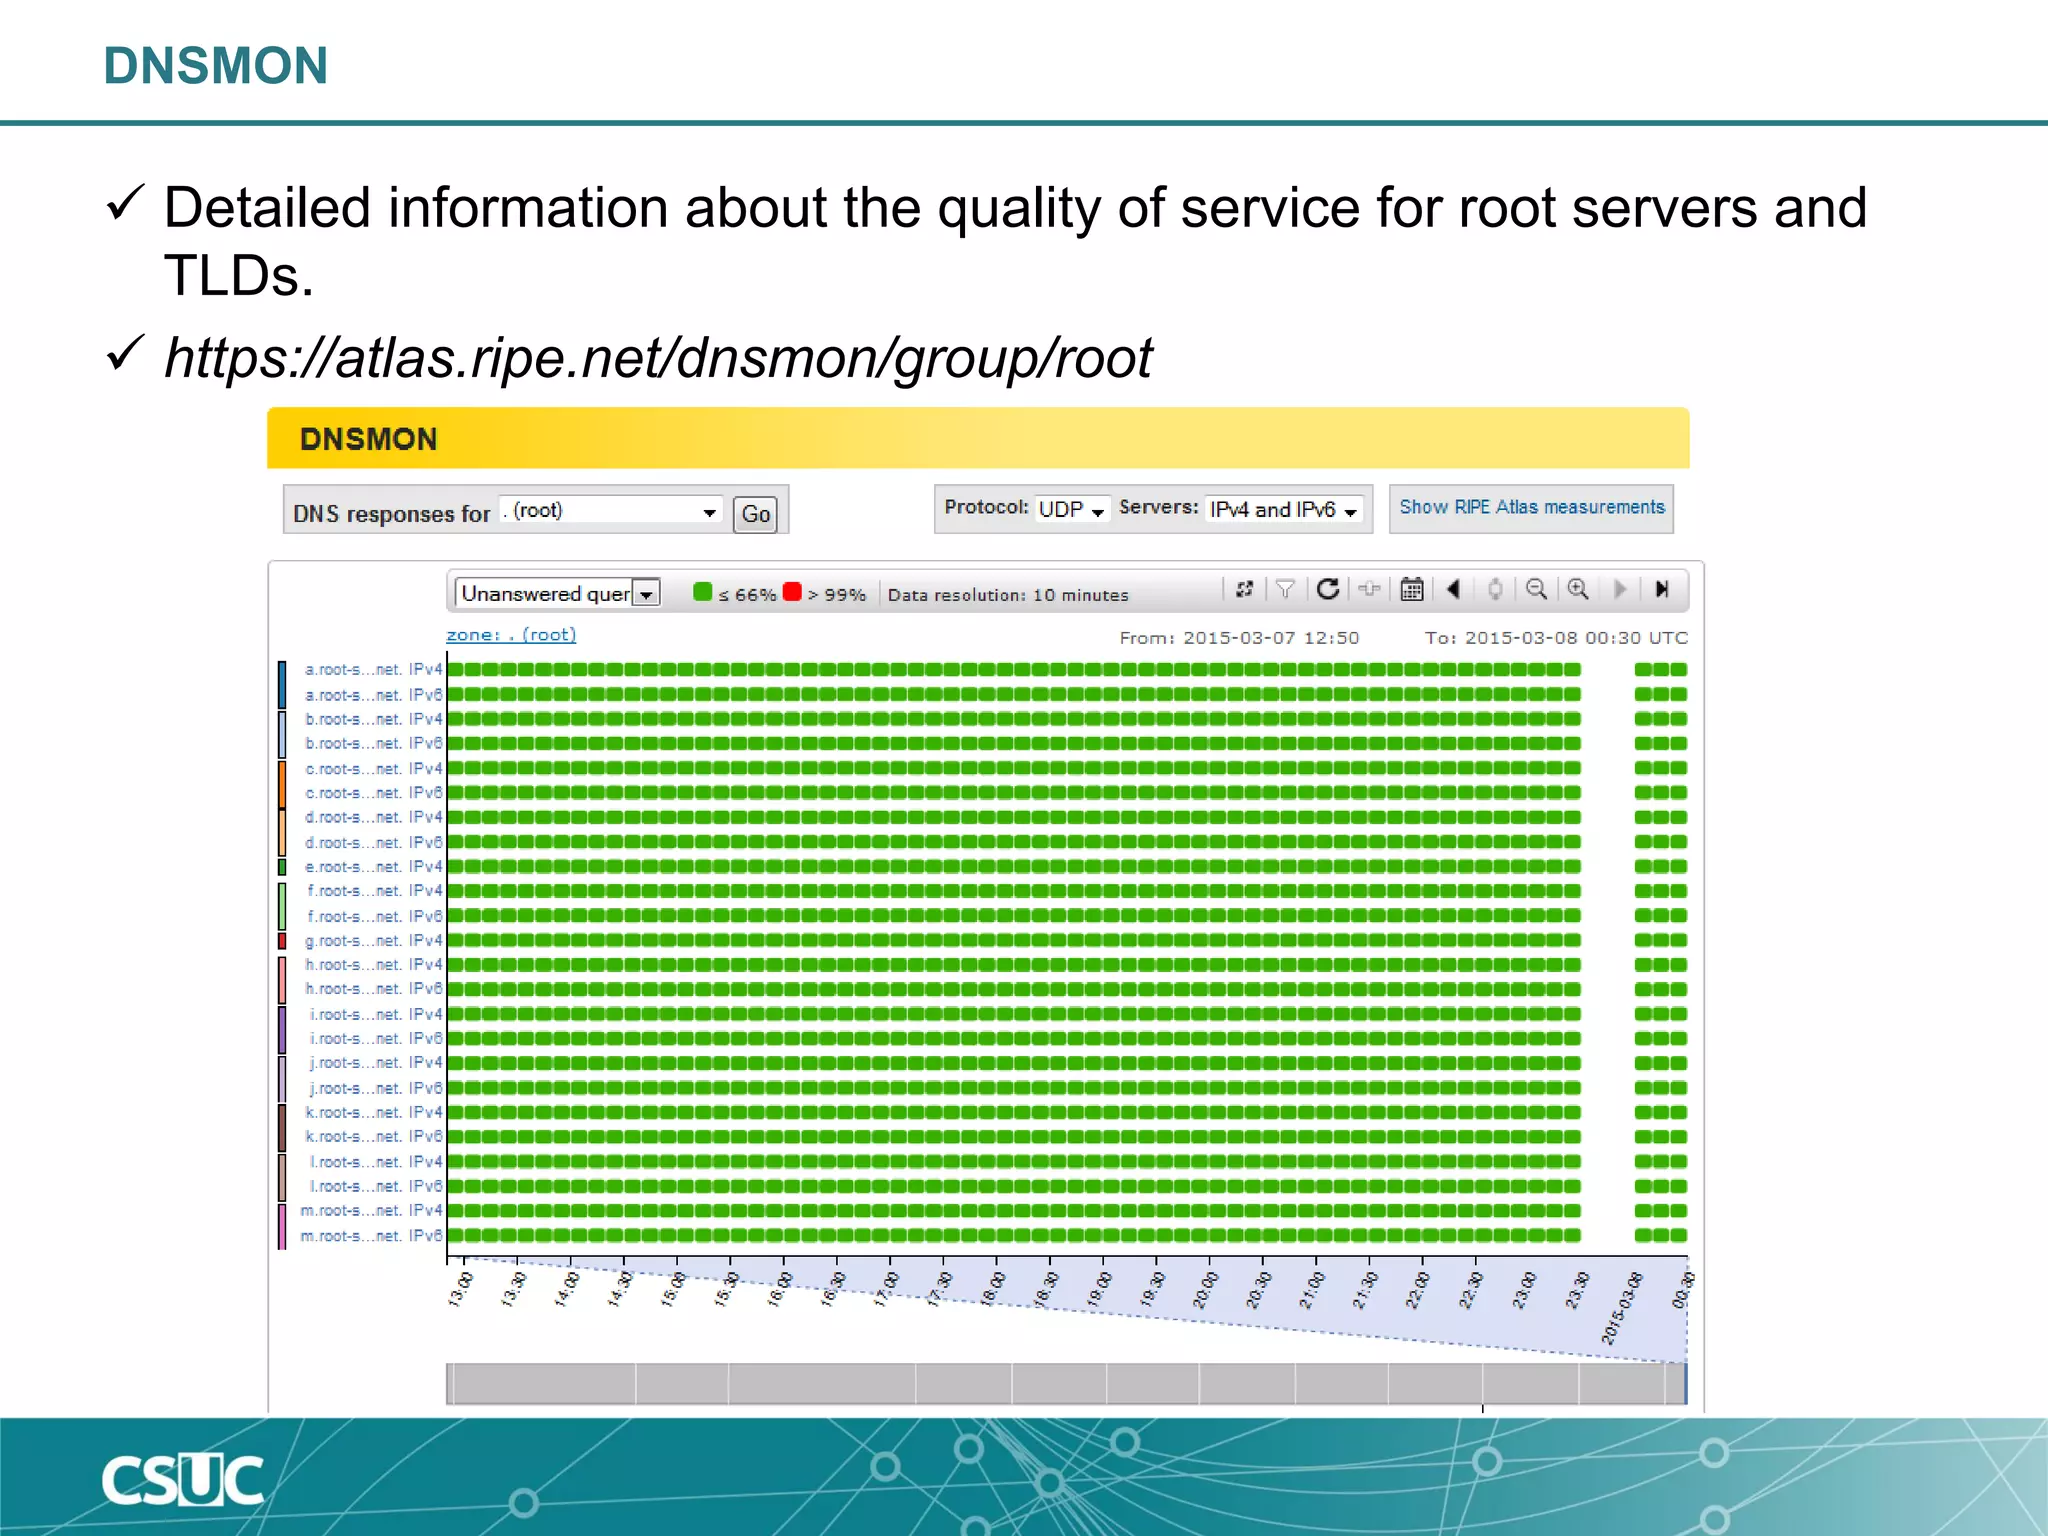The height and width of the screenshot is (1536, 2048).
Task: Open the calendar date picker
Action: point(1412,590)
